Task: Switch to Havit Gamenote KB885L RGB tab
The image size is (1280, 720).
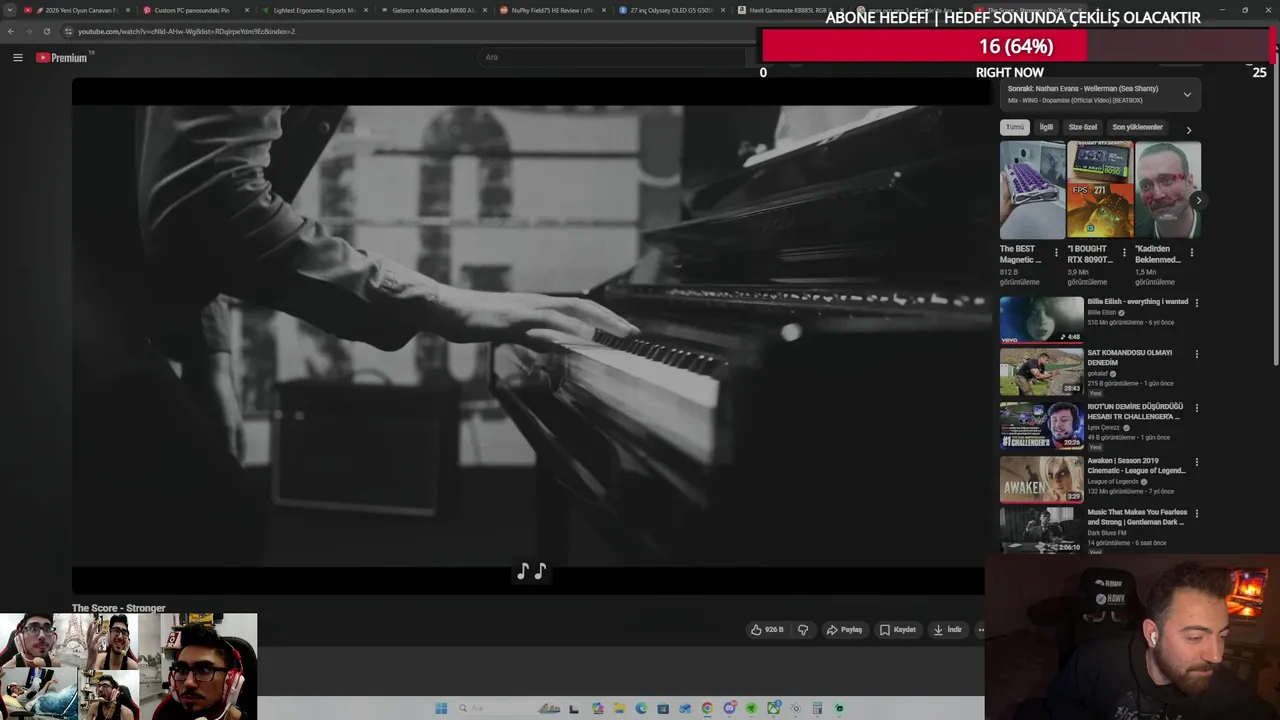Action: pos(789,10)
